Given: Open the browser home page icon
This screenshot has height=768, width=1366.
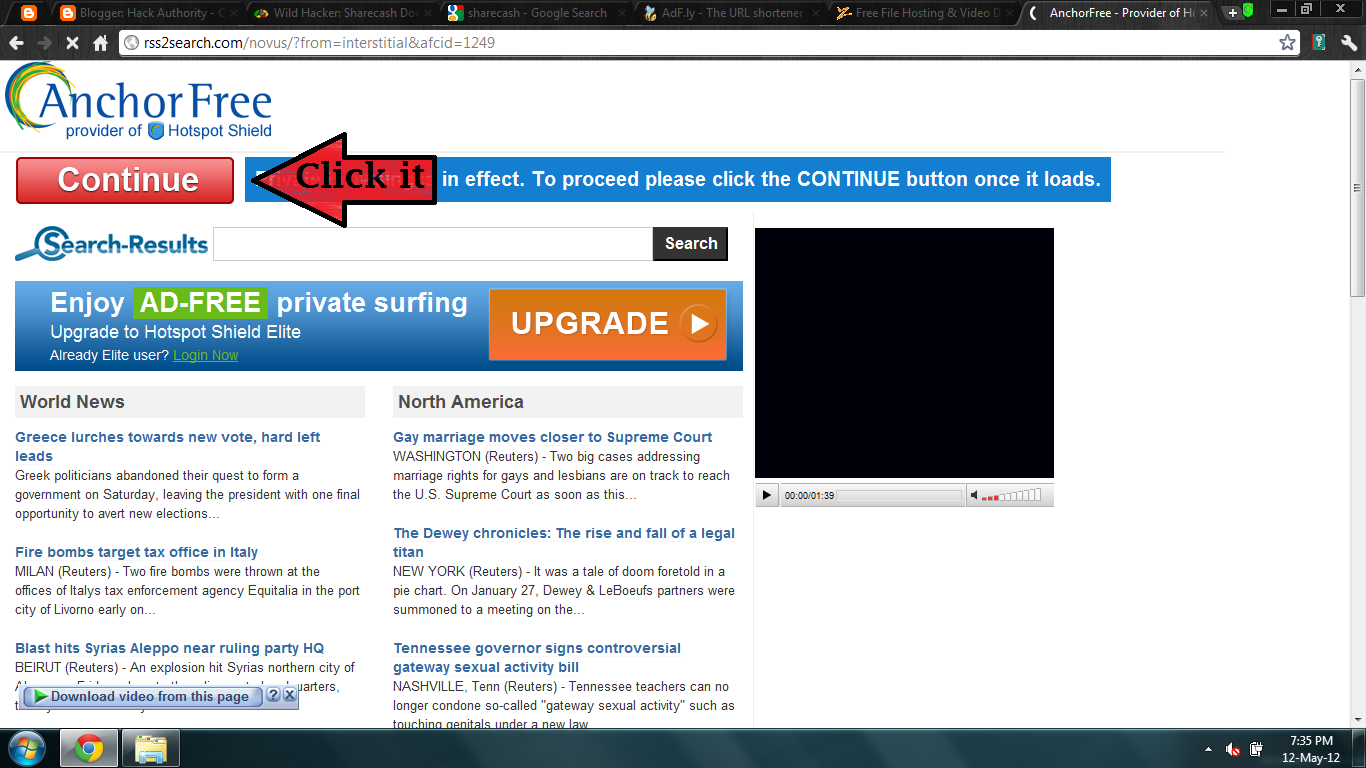Looking at the screenshot, I should point(100,43).
